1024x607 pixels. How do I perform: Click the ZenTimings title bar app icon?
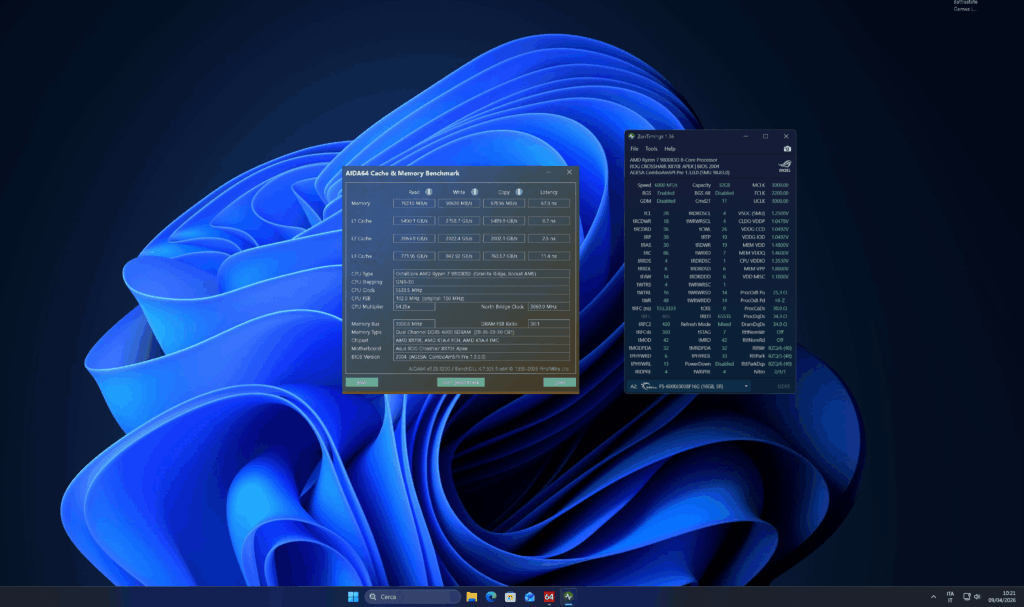click(632, 137)
